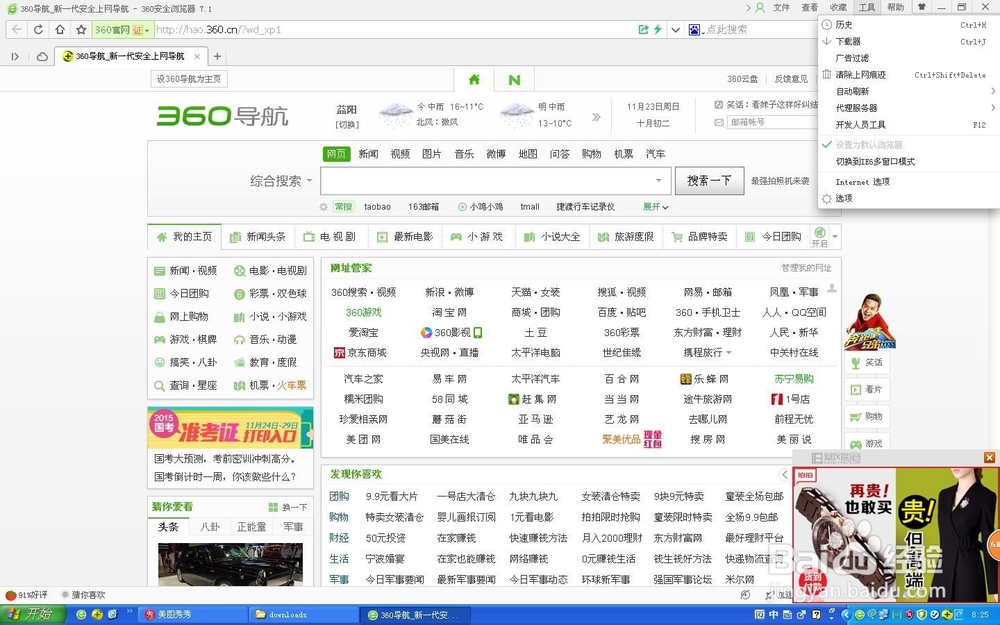Expand the search box suggestion arrow
The height and width of the screenshot is (625, 1000).
[658, 180]
